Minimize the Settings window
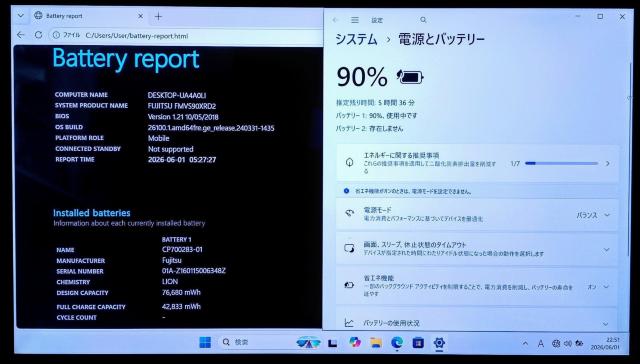Screen dimensions: 640x364 tap(578, 16)
